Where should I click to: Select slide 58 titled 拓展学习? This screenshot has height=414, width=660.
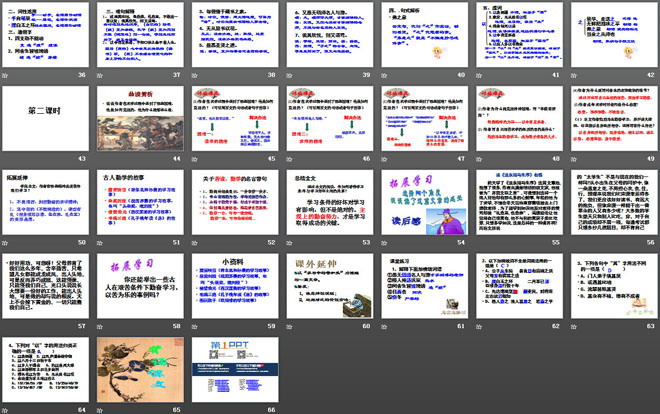pyautogui.click(x=141, y=285)
